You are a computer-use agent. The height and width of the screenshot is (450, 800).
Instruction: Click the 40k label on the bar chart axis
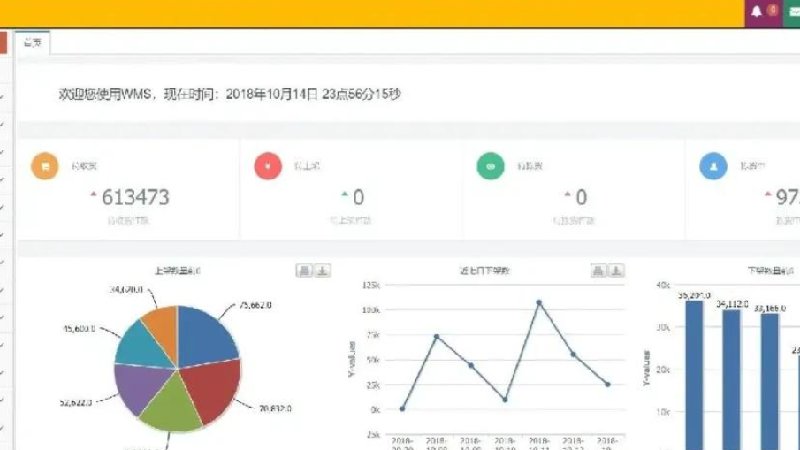(663, 285)
